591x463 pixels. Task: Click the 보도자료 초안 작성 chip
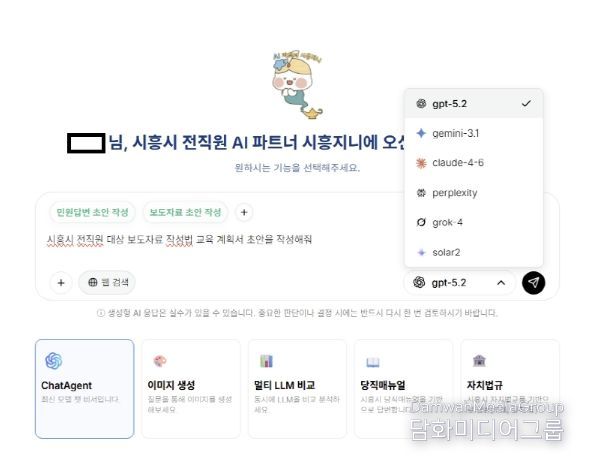pos(185,212)
